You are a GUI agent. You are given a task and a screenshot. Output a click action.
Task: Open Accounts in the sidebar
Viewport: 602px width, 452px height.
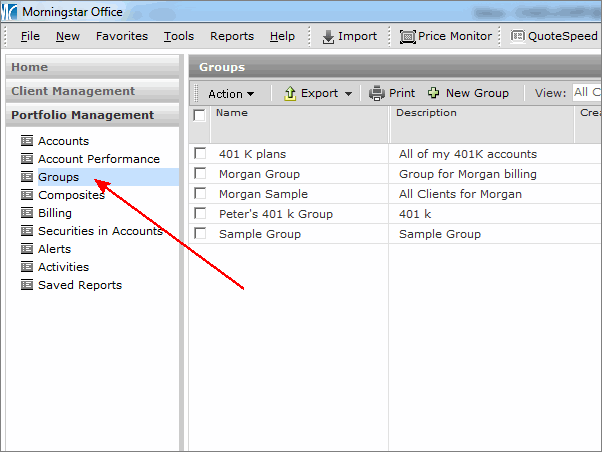click(63, 141)
